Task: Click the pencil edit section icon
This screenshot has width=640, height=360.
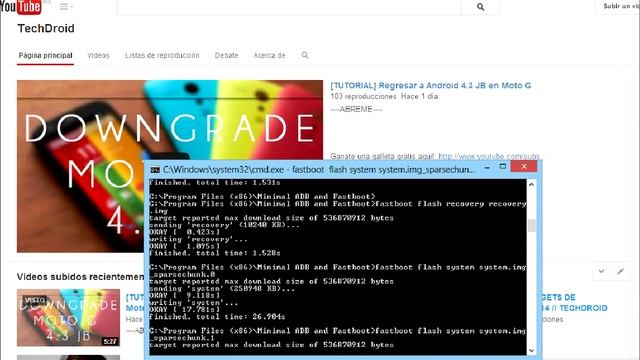Action: pyautogui.click(x=620, y=271)
